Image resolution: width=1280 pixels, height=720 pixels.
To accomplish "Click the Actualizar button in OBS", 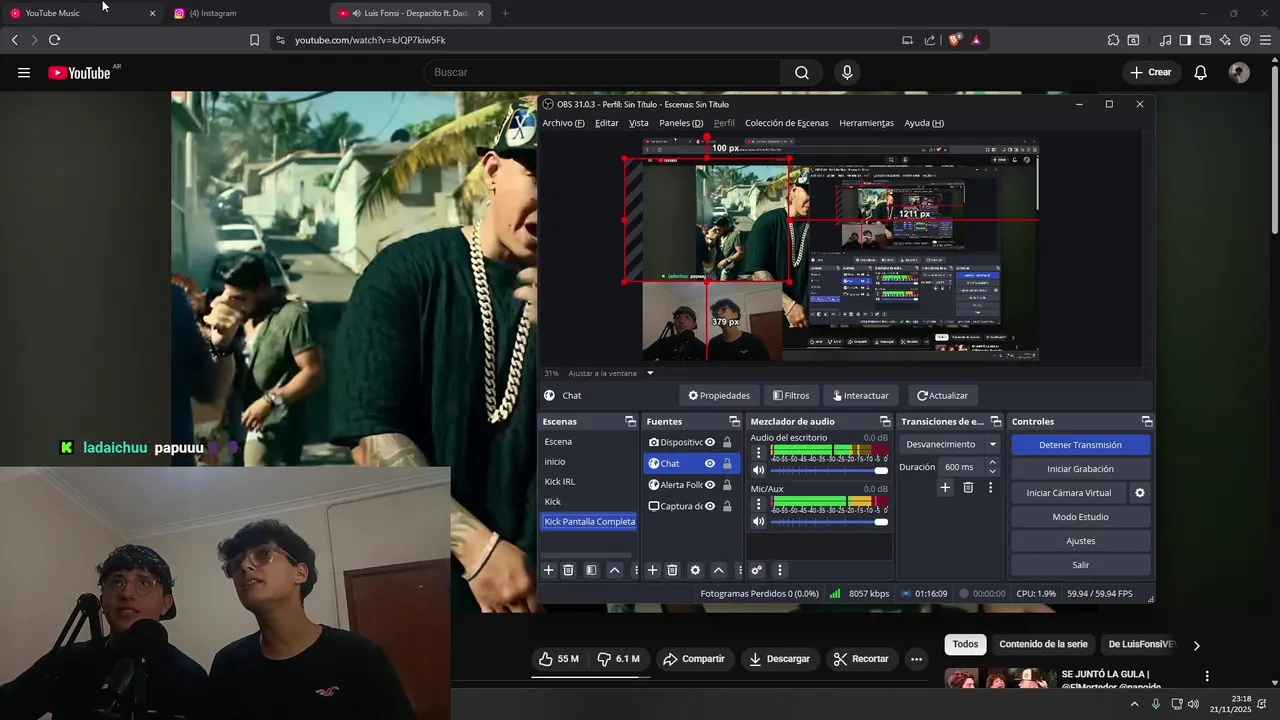I will [x=943, y=395].
